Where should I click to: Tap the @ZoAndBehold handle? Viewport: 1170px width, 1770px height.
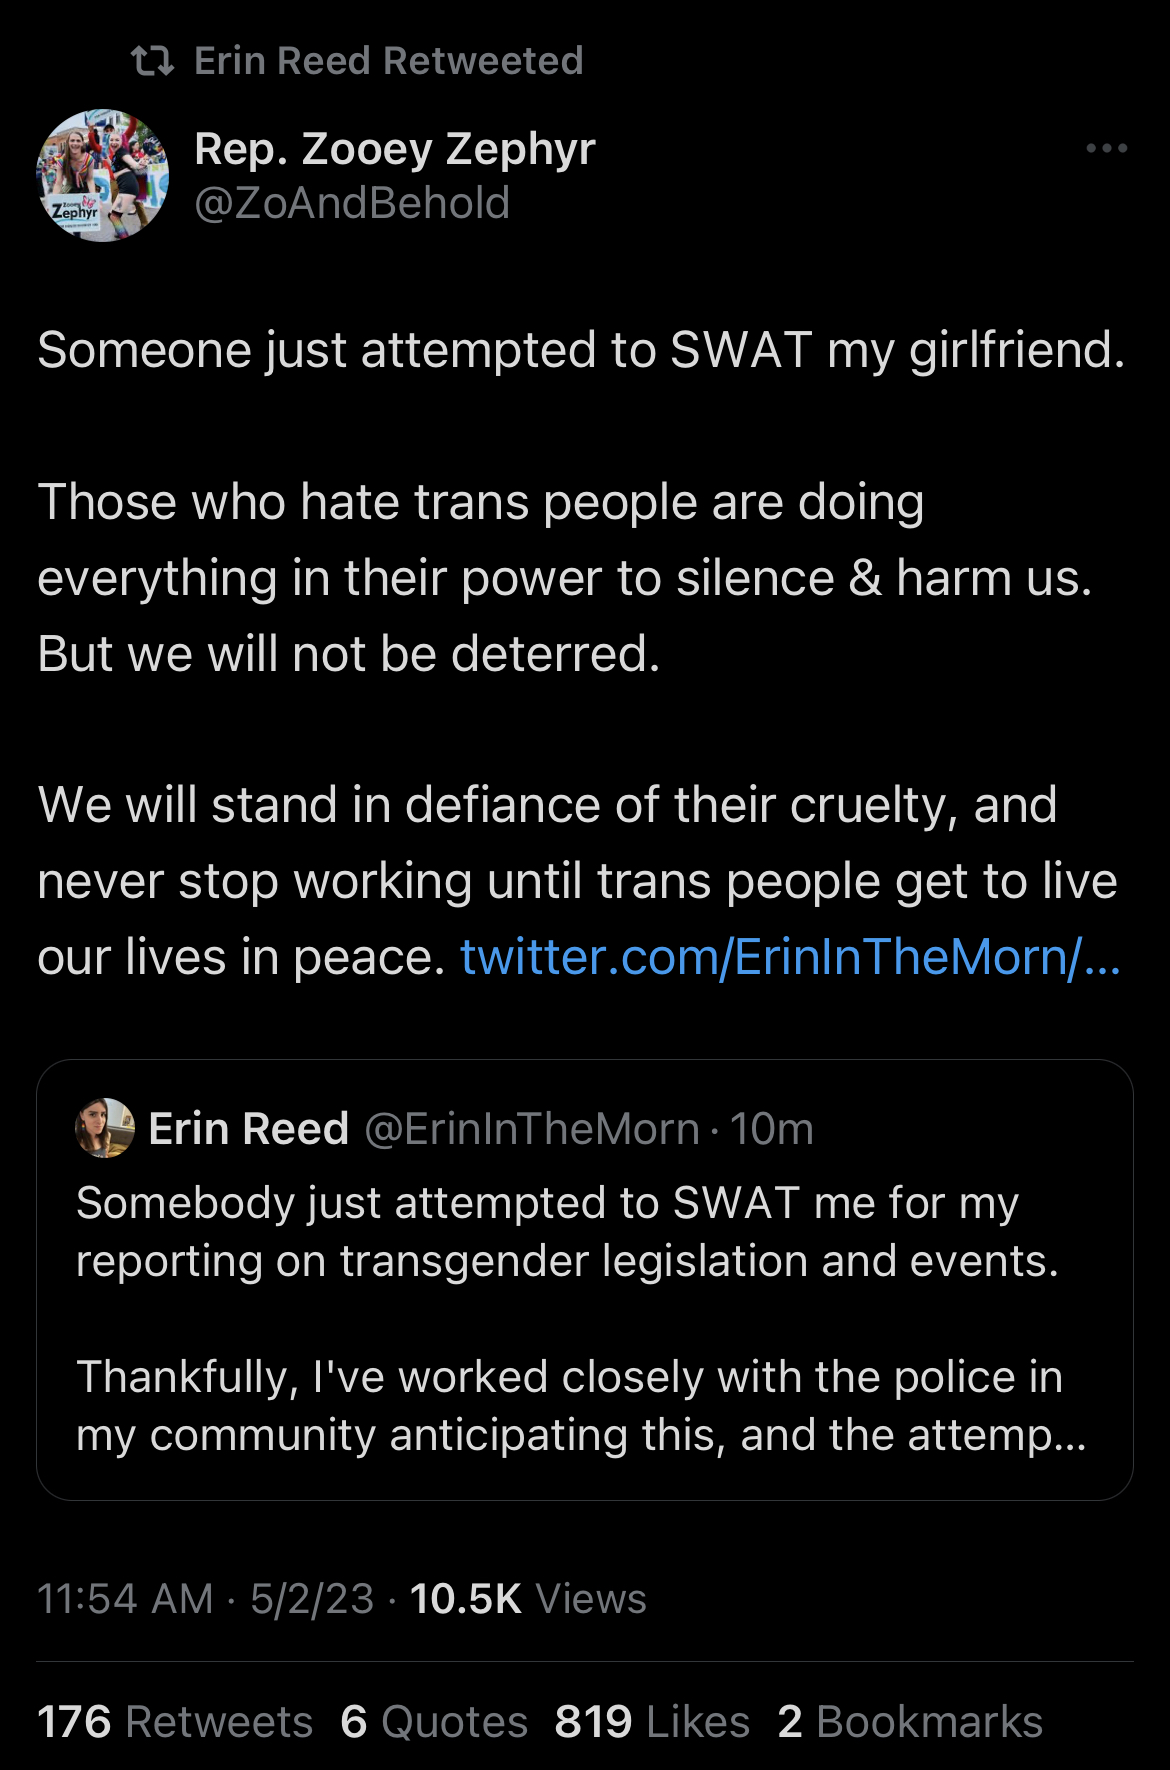(x=352, y=204)
